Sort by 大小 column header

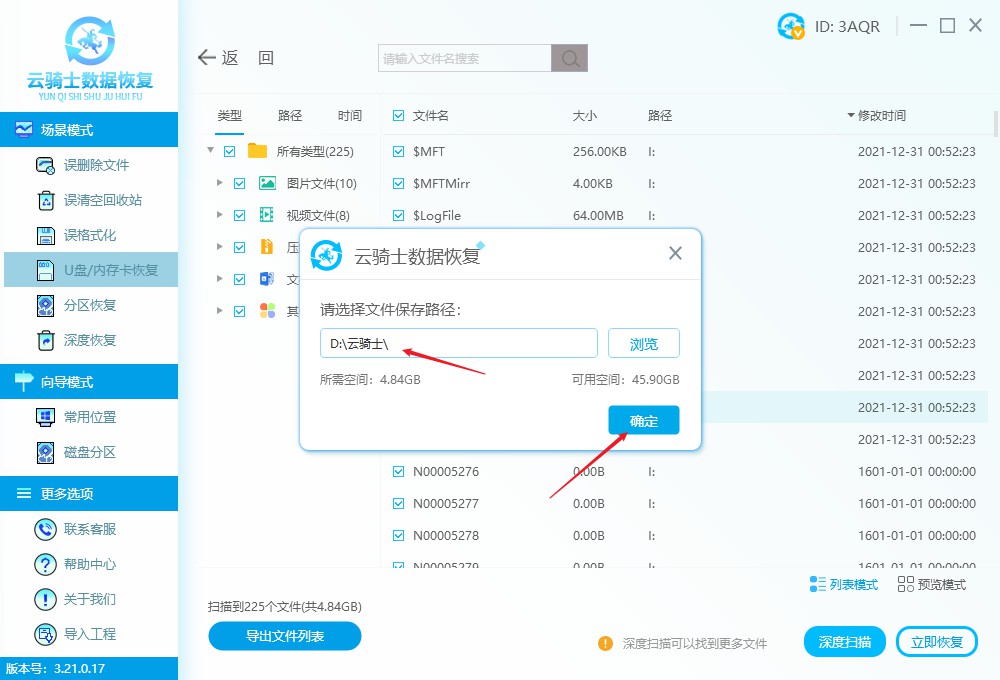[x=585, y=115]
